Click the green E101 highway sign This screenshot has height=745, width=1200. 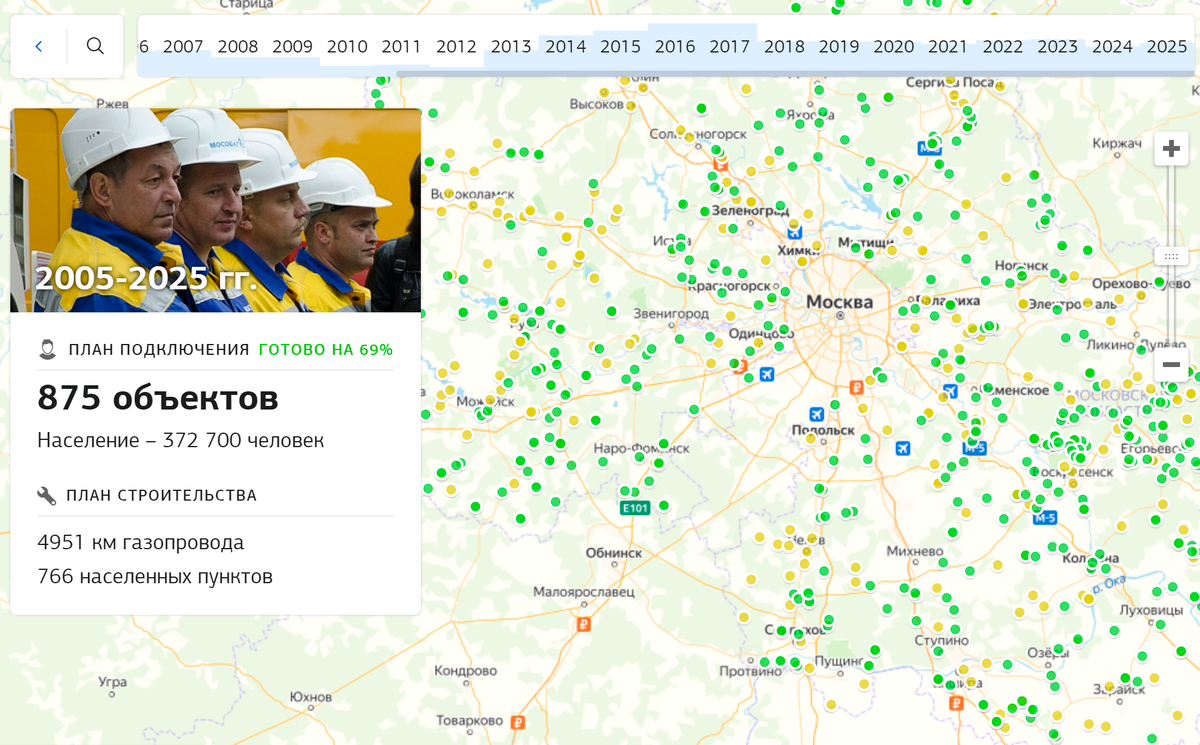(x=635, y=508)
